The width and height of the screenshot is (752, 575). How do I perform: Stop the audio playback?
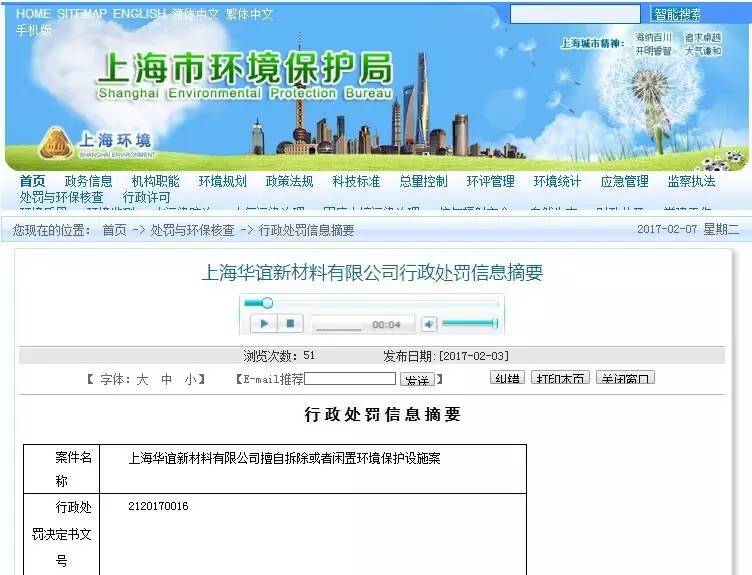point(290,324)
